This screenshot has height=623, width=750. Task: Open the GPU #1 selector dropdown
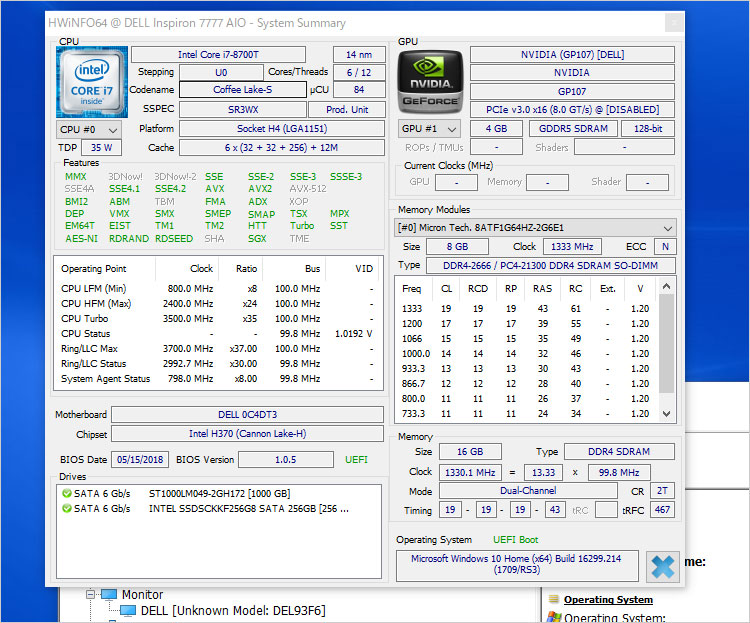click(429, 129)
